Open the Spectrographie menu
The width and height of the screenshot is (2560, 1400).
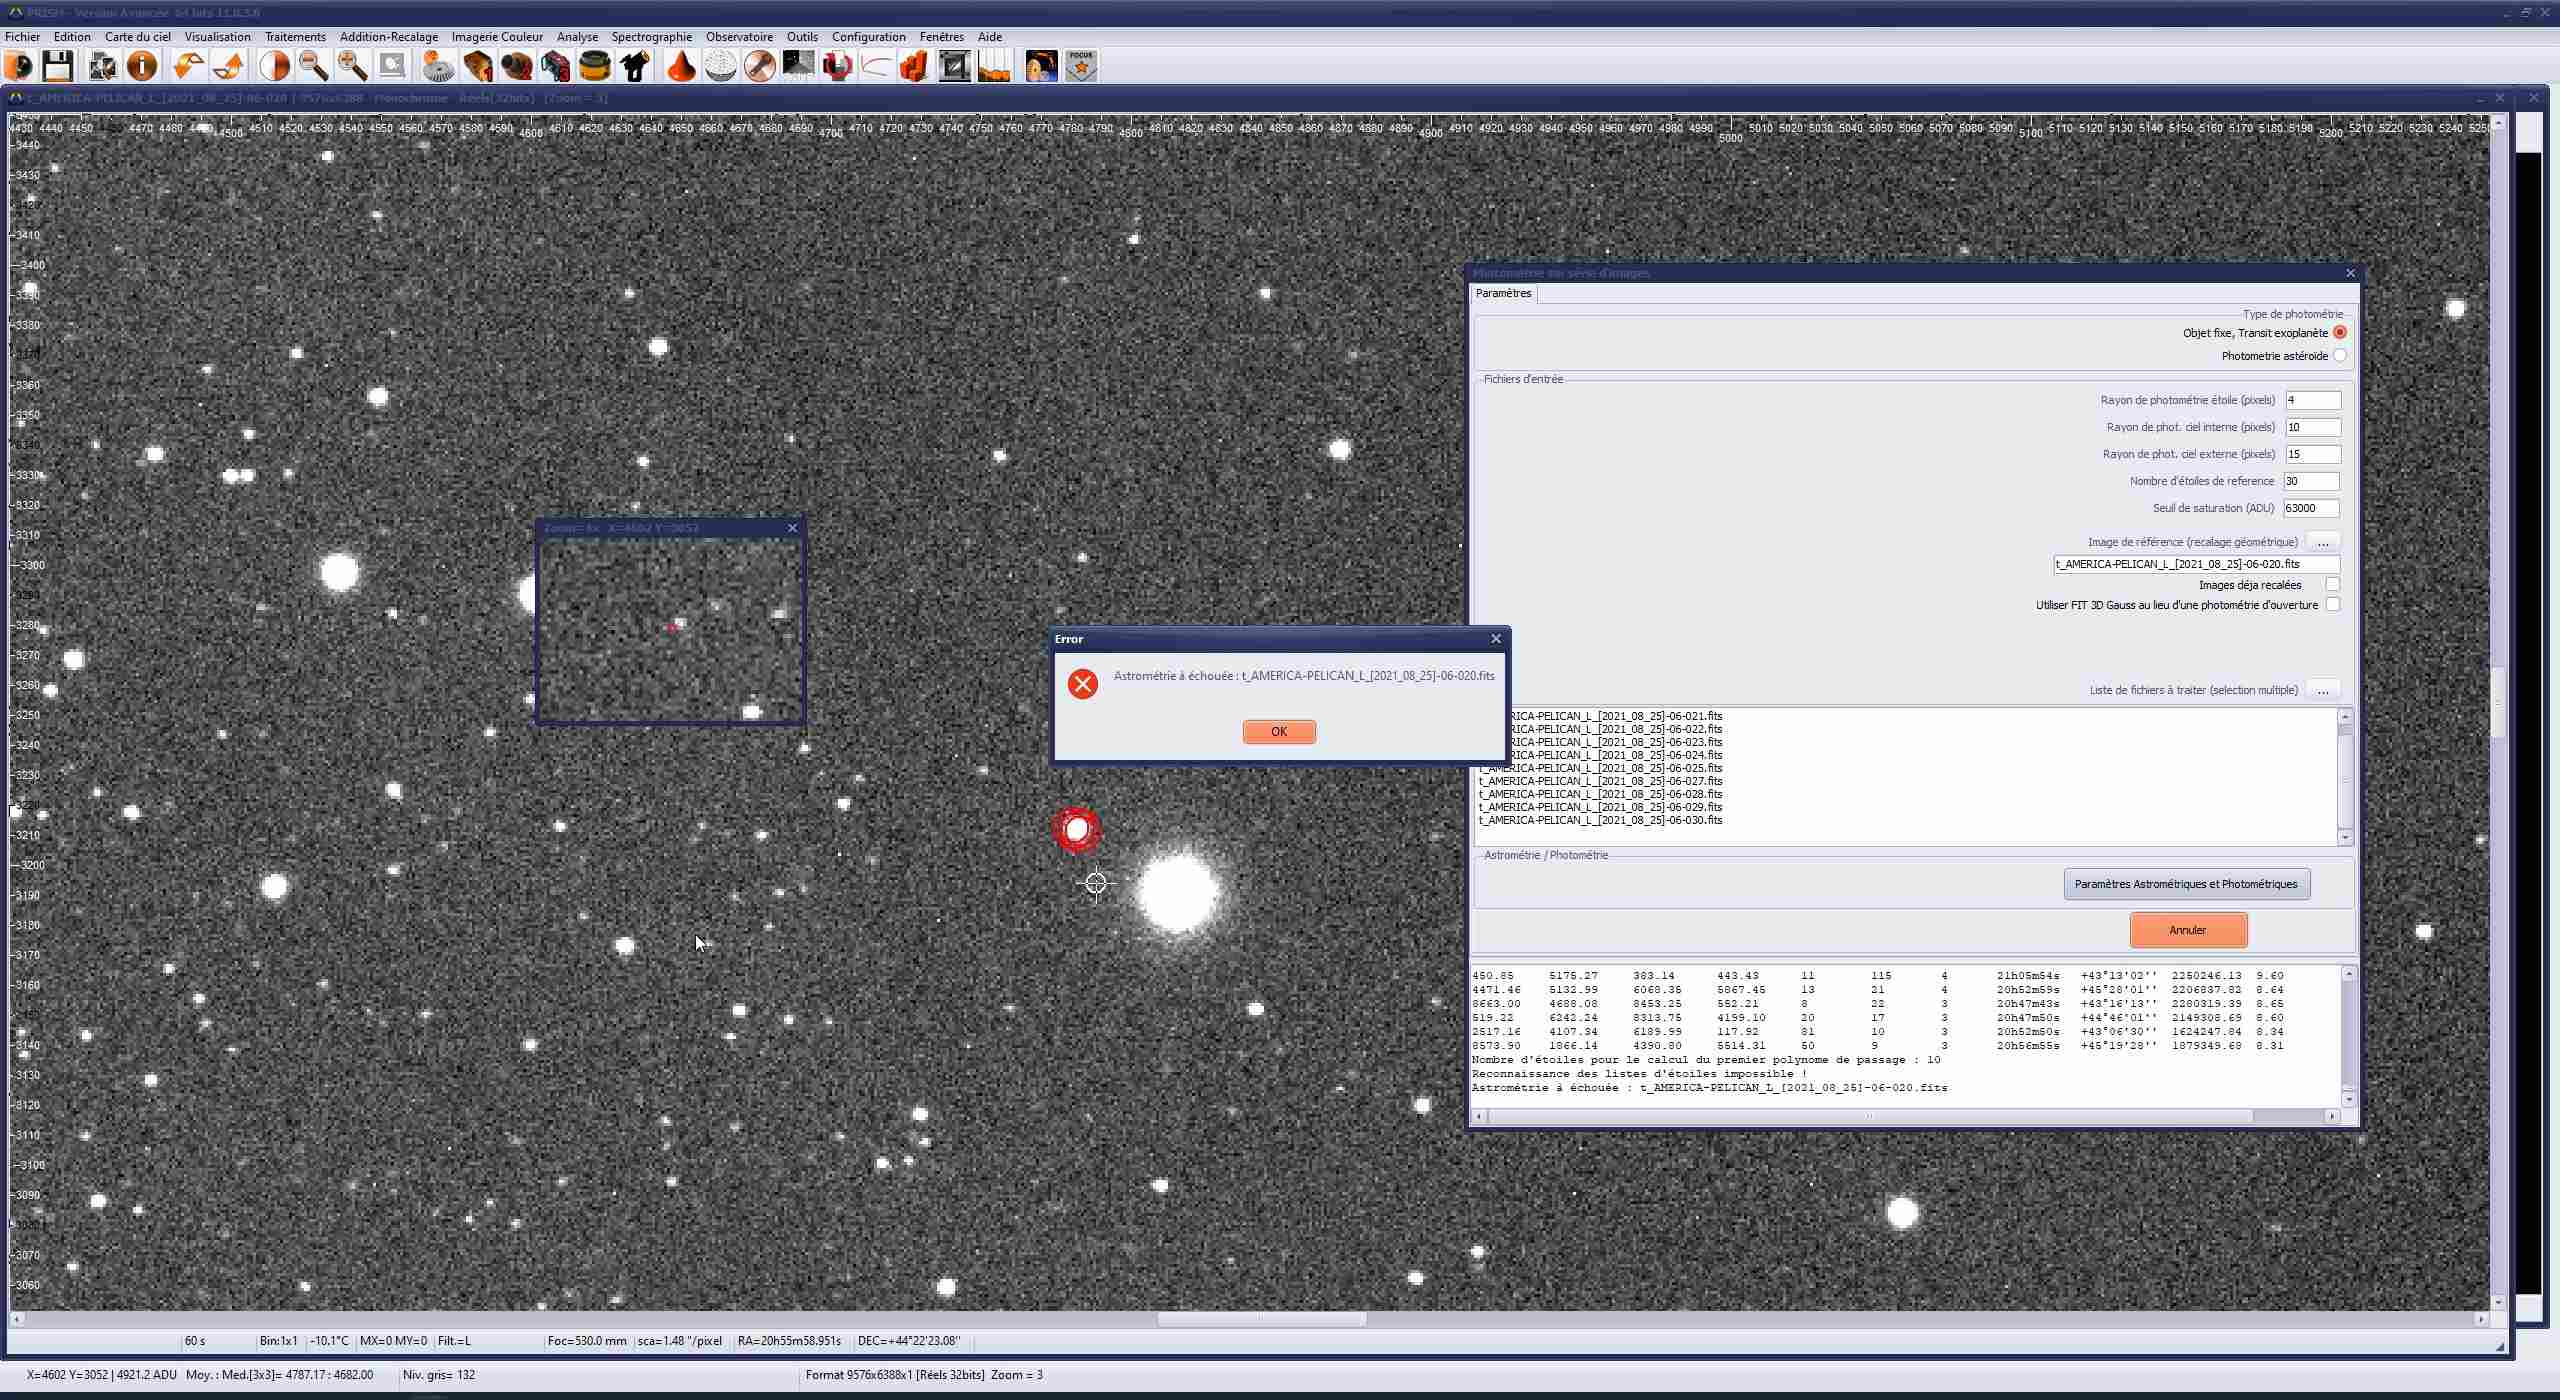tap(651, 37)
